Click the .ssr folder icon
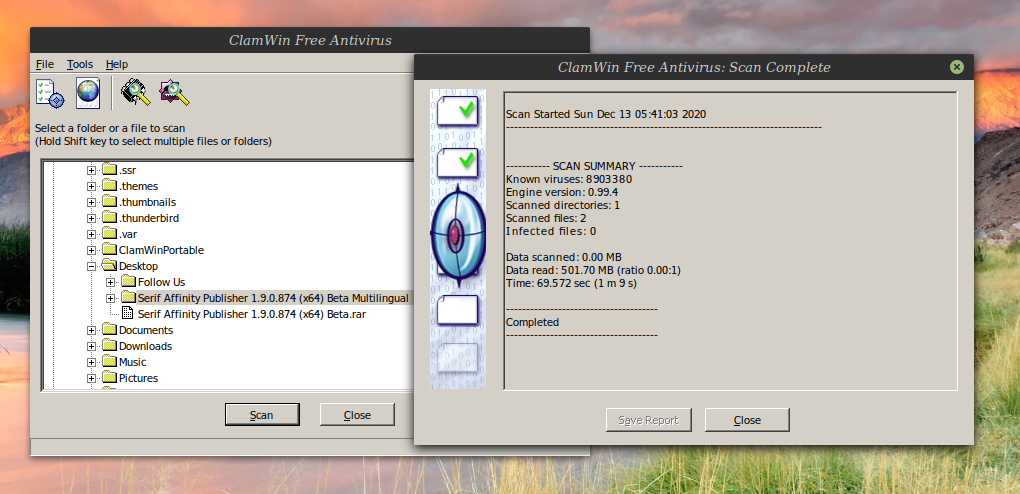This screenshot has width=1020, height=494. 109,170
